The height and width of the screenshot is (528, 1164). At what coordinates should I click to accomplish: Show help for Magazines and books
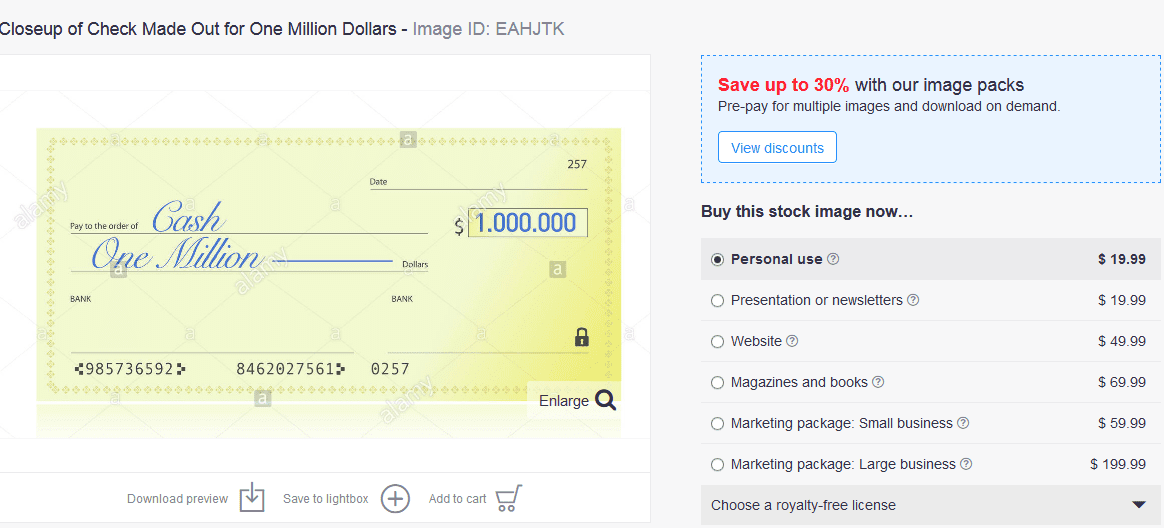coord(878,382)
